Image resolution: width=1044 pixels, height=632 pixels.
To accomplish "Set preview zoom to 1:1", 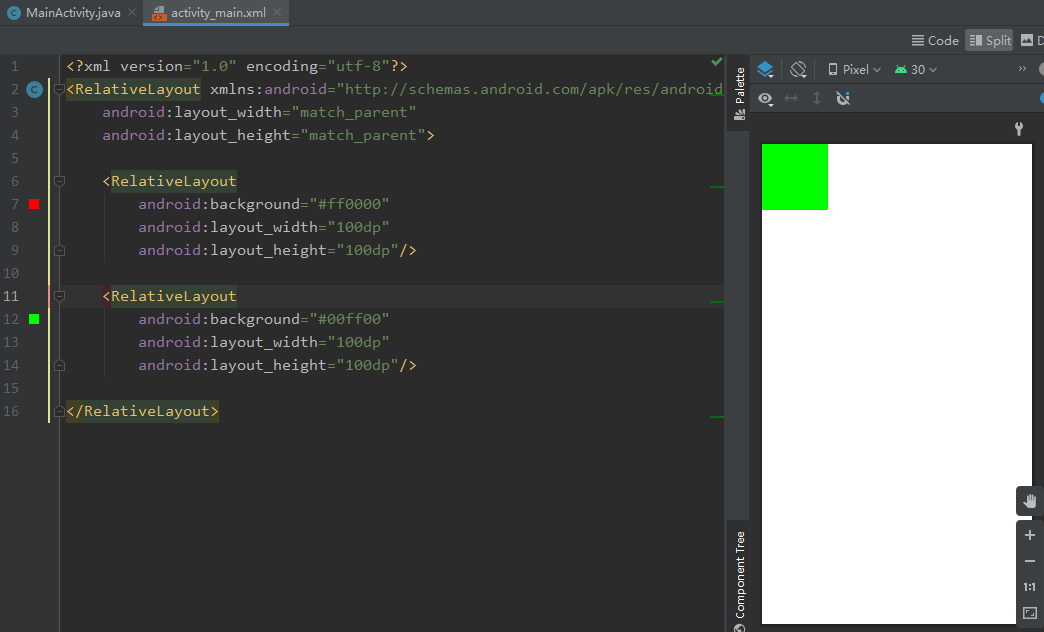I will pyautogui.click(x=1029, y=587).
